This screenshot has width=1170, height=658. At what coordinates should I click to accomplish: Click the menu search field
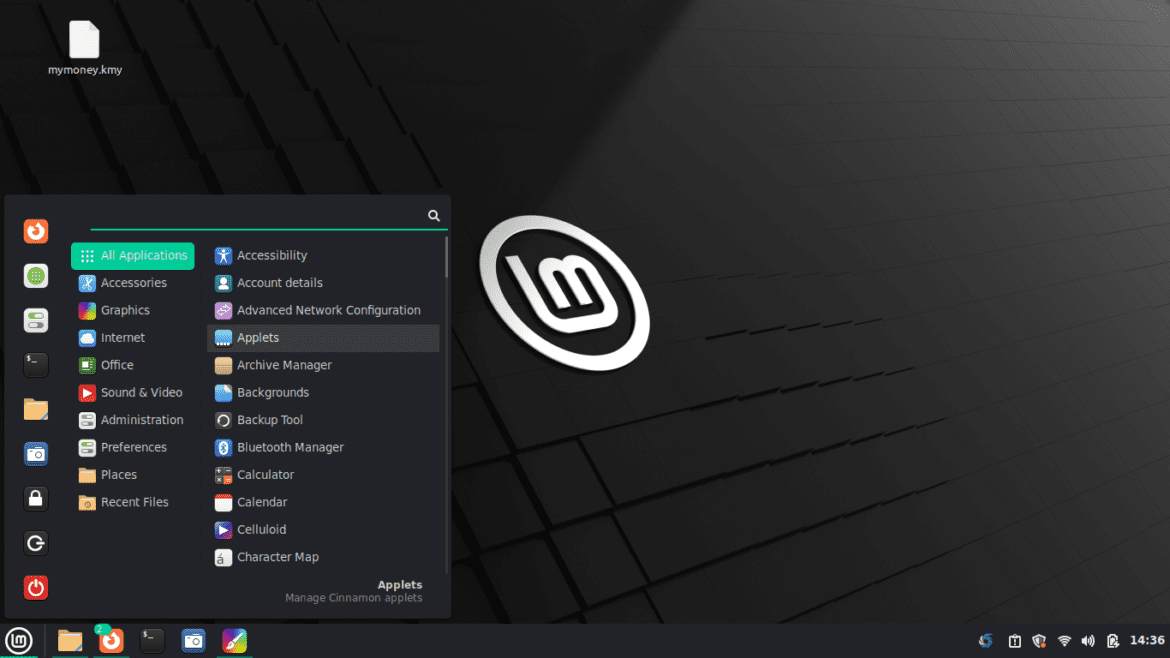(x=260, y=214)
